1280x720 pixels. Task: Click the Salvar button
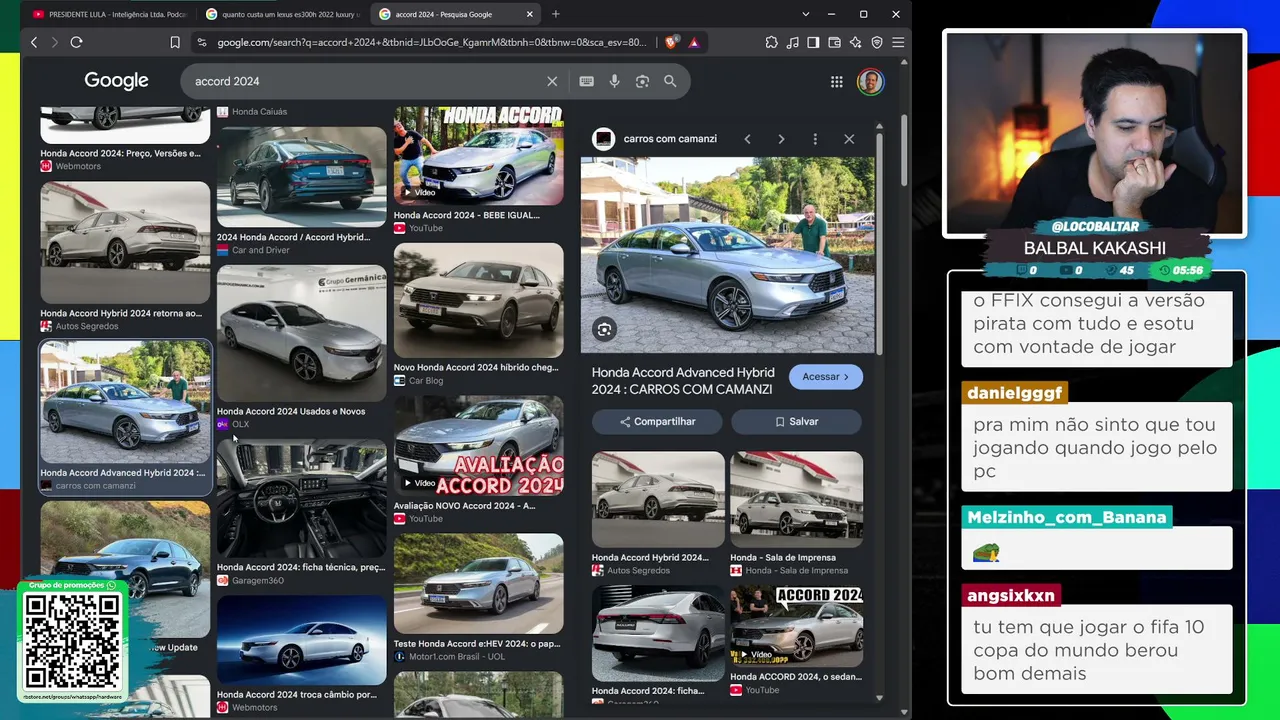[x=796, y=422]
